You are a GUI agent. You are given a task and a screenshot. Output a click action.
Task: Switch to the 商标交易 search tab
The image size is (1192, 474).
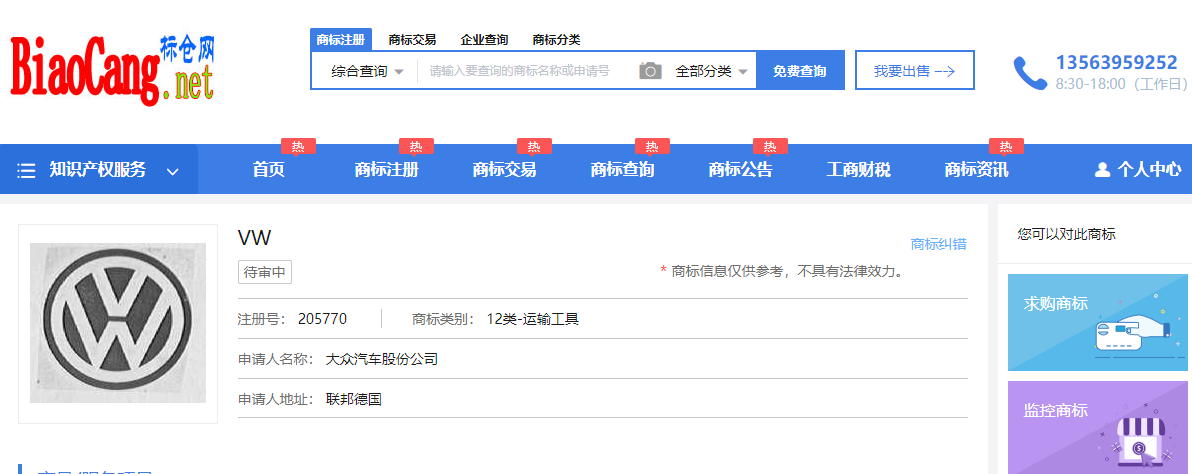tap(412, 40)
